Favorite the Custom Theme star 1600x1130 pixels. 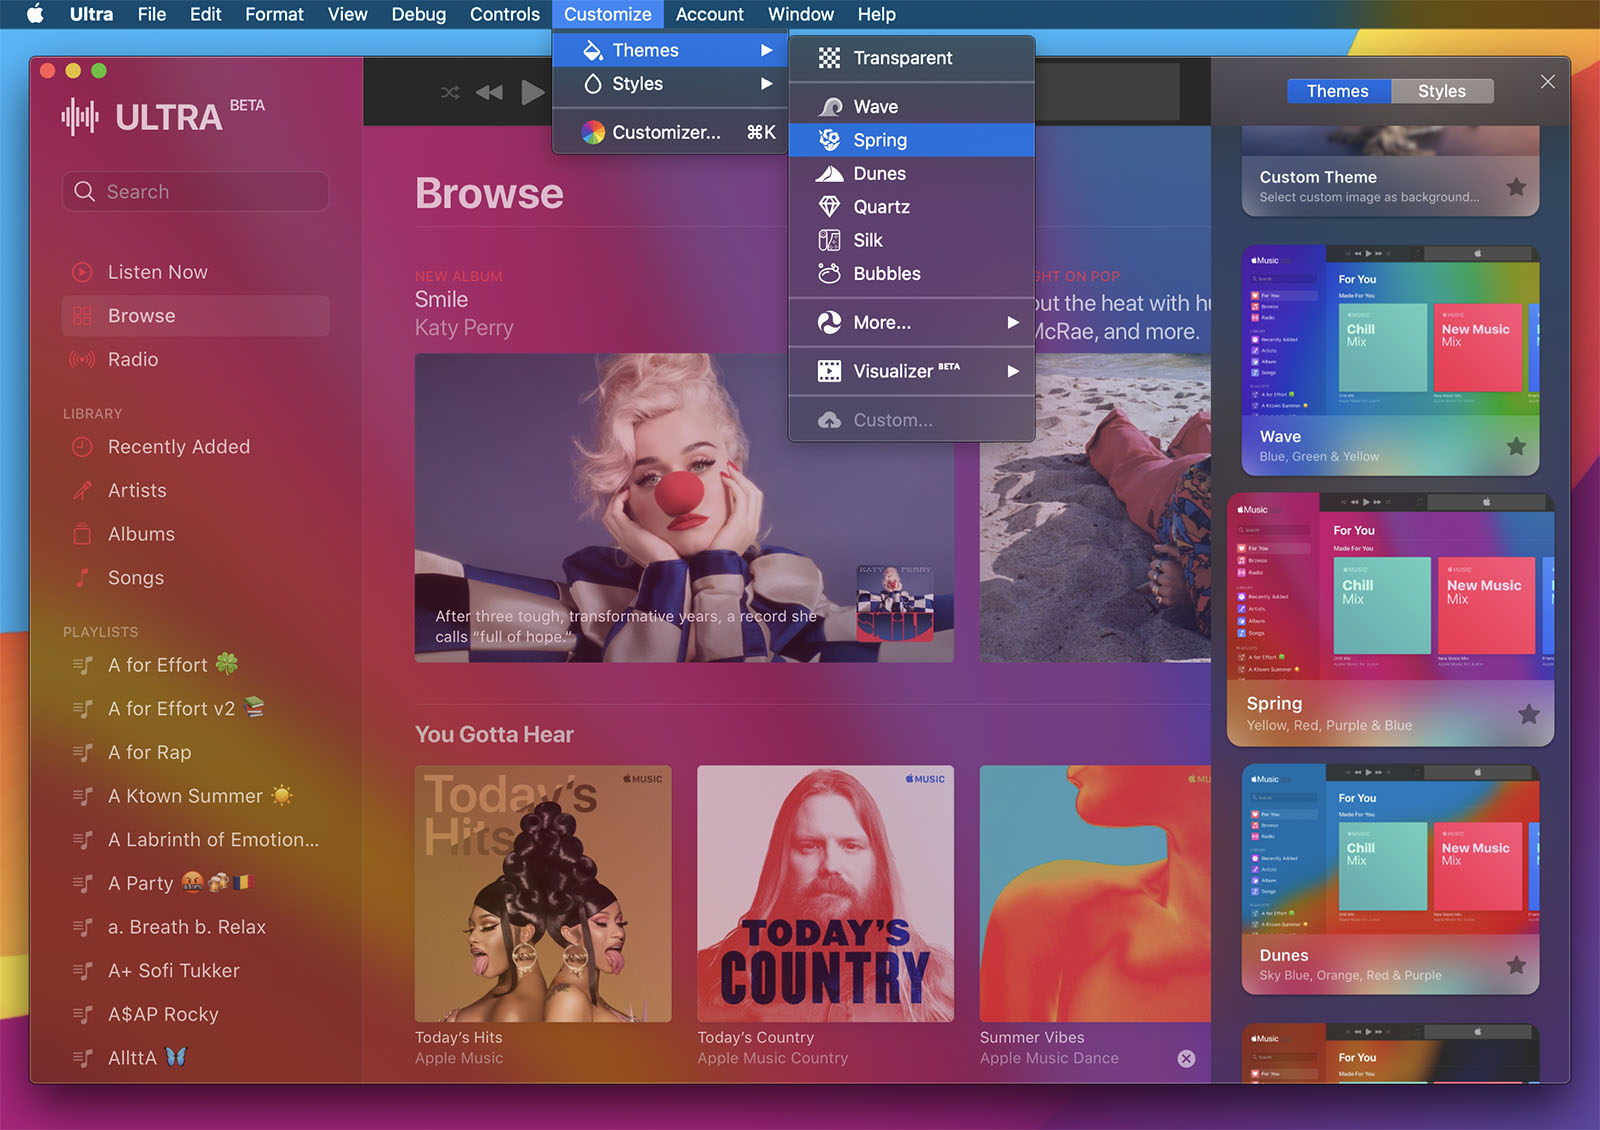click(x=1516, y=187)
